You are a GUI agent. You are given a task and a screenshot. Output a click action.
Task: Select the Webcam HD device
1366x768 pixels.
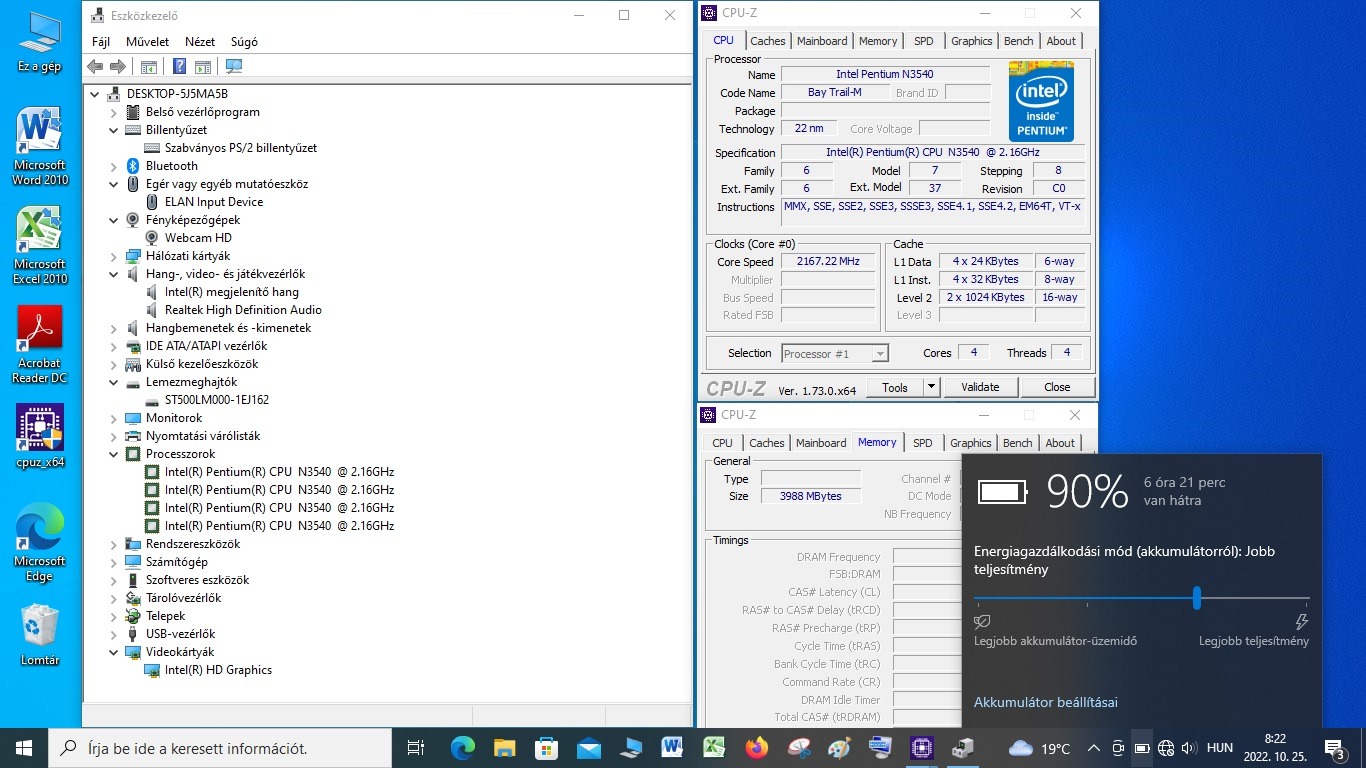click(x=198, y=238)
